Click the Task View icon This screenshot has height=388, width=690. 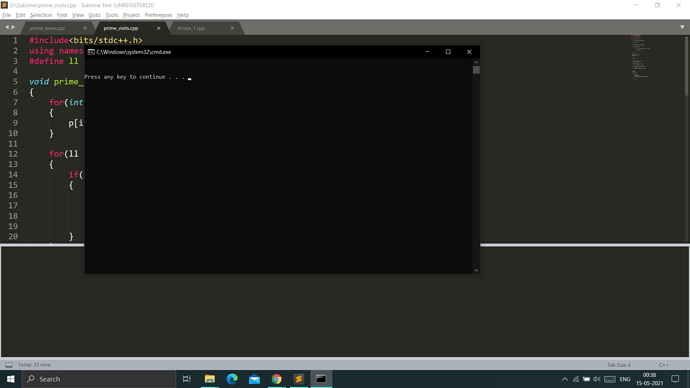point(187,379)
